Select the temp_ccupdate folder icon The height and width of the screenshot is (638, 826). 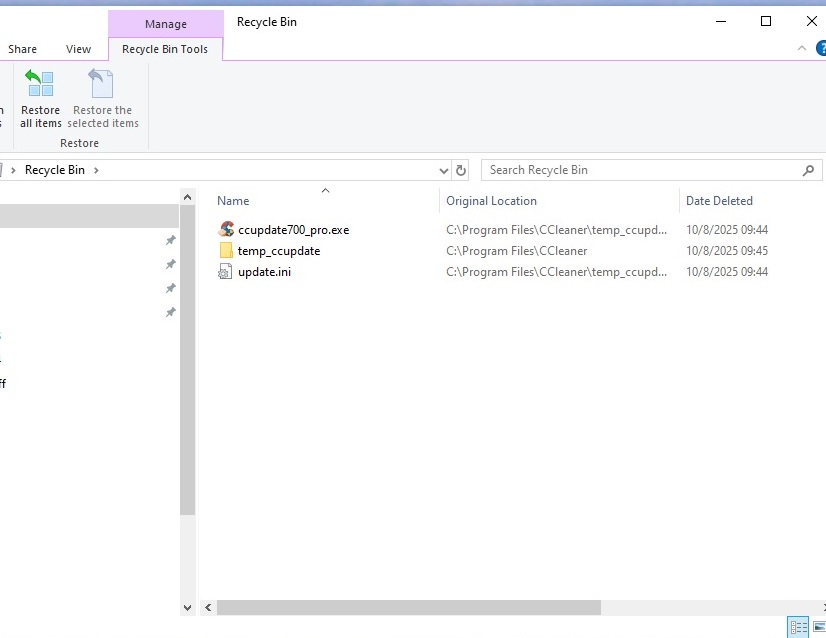(x=226, y=251)
